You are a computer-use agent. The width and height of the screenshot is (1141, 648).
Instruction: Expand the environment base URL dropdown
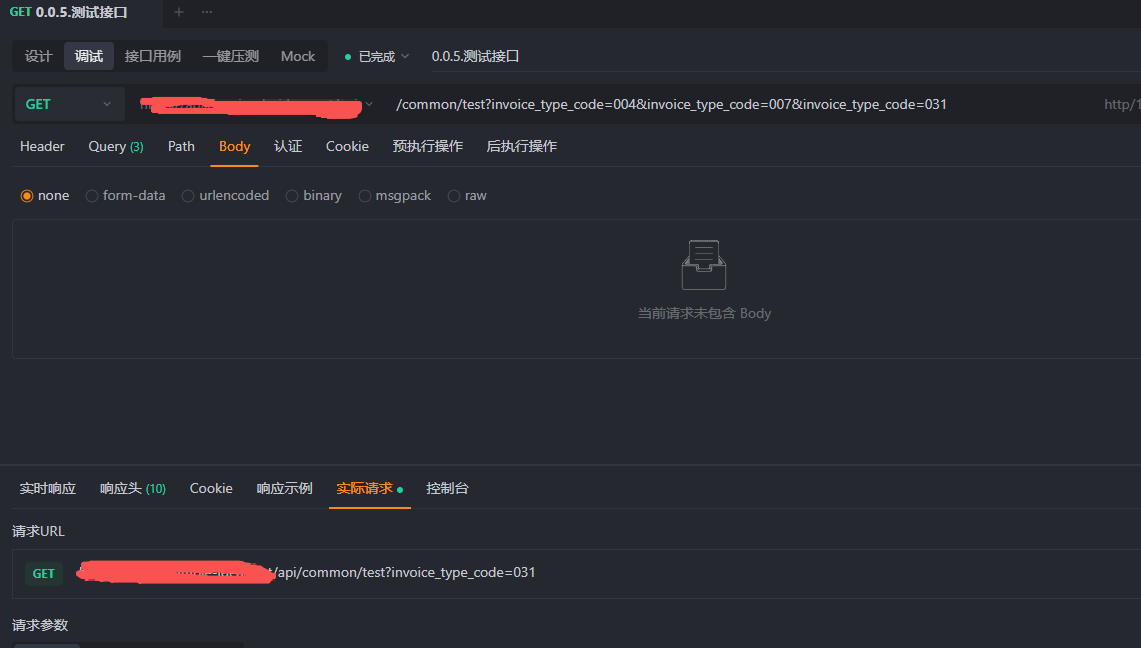[369, 104]
